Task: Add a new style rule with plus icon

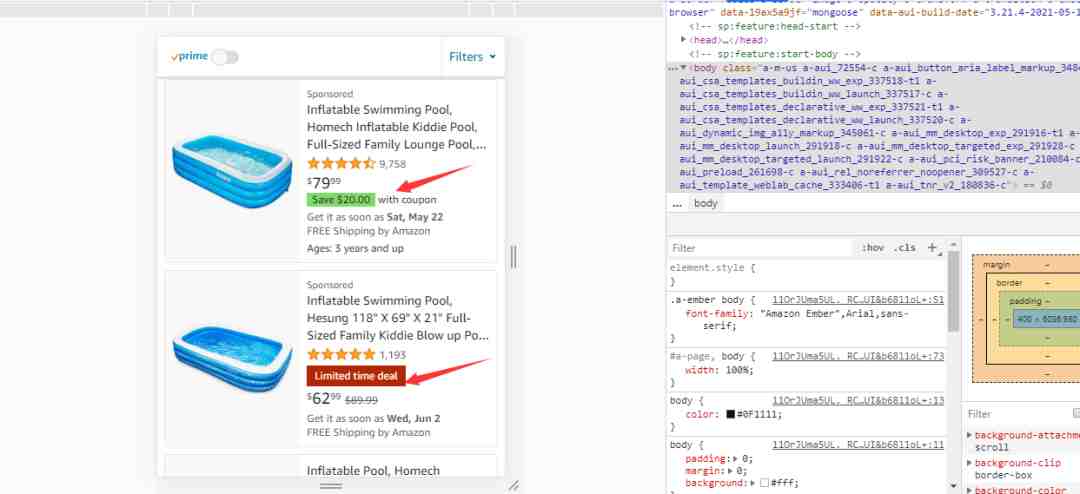Action: pos(932,247)
